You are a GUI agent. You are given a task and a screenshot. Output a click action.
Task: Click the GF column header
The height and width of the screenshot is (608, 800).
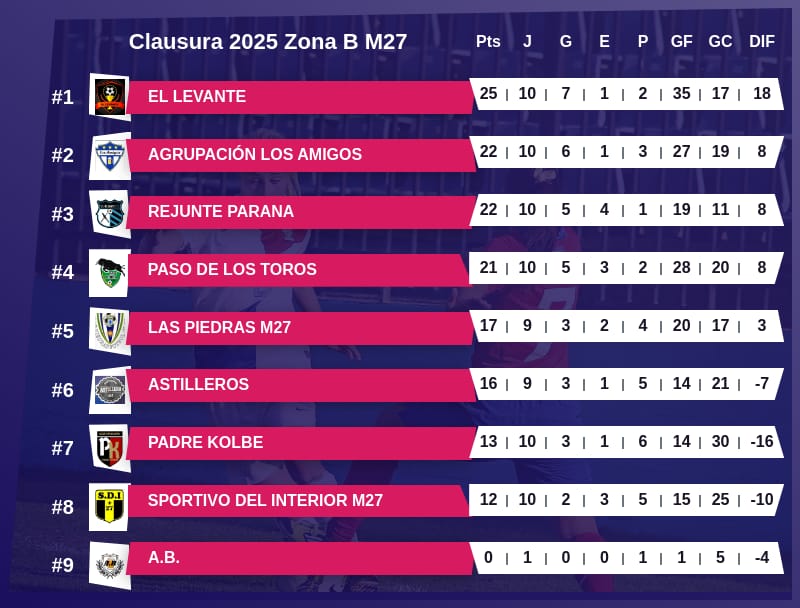(x=681, y=42)
